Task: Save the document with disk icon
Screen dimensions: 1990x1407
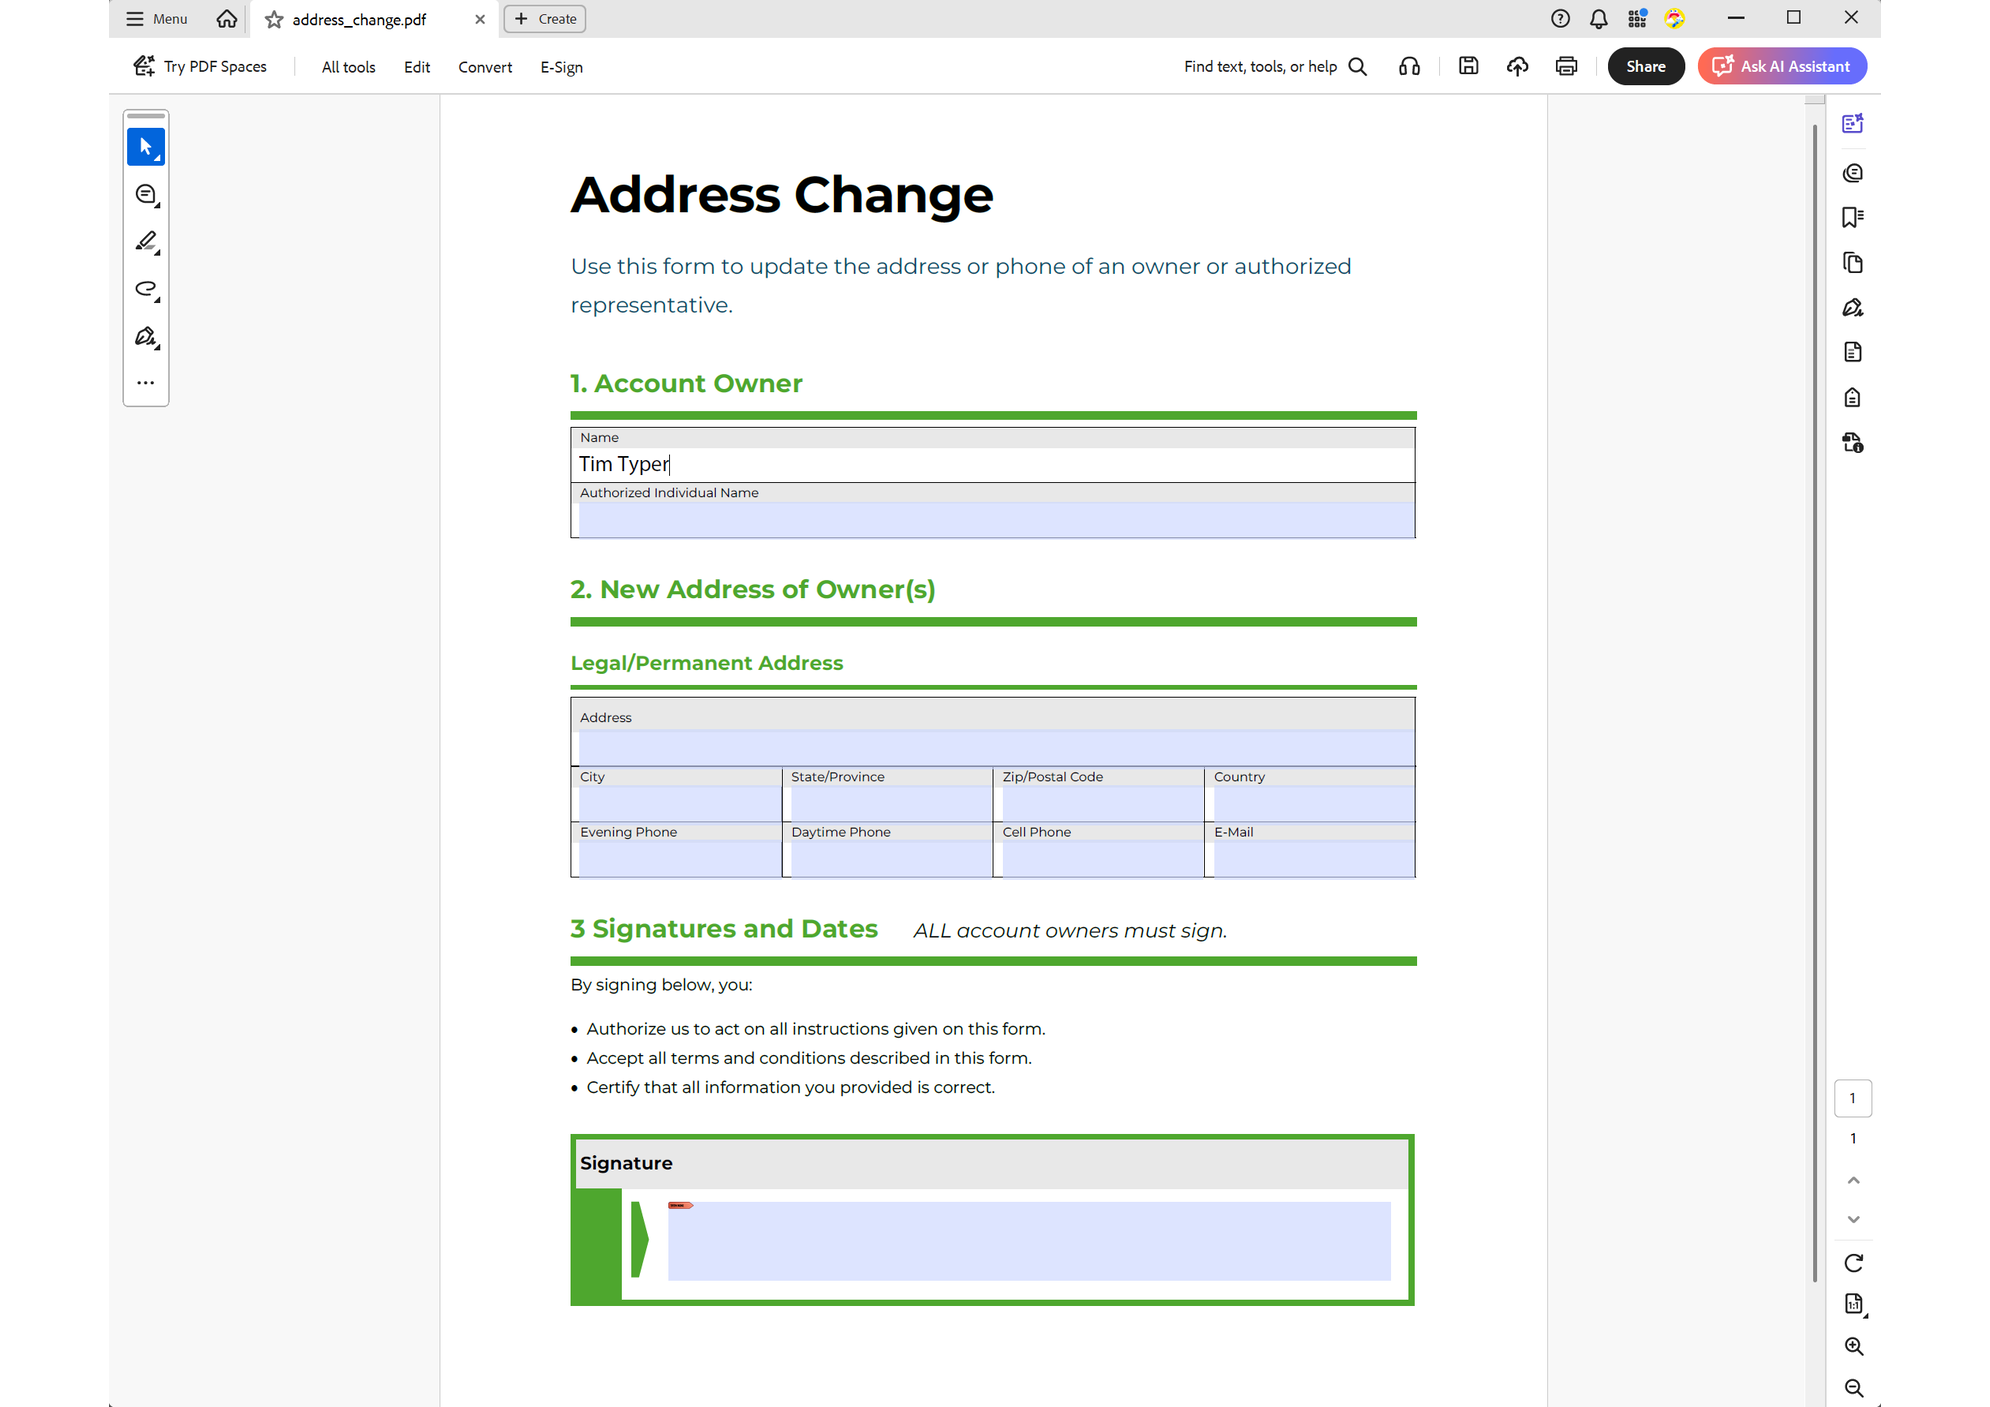Action: tap(1468, 66)
